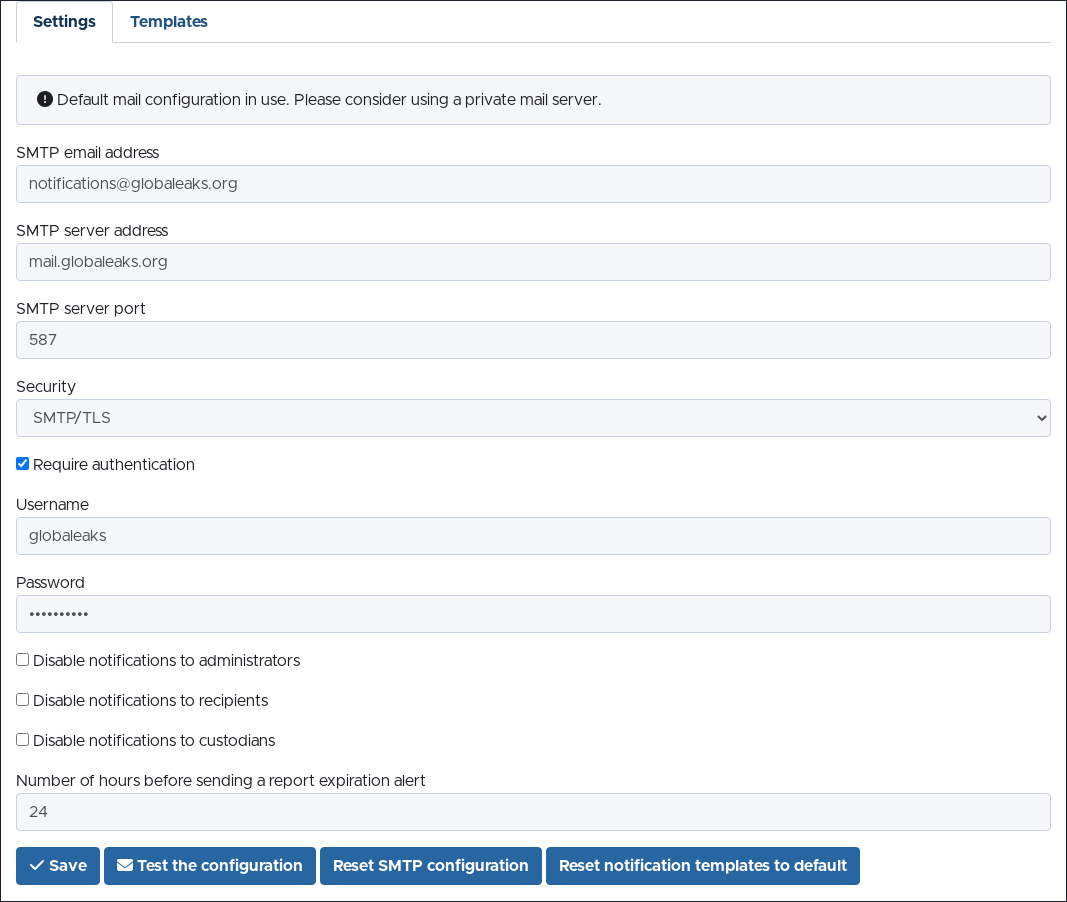Focus the Password field
The height and width of the screenshot is (902, 1067).
tap(533, 614)
